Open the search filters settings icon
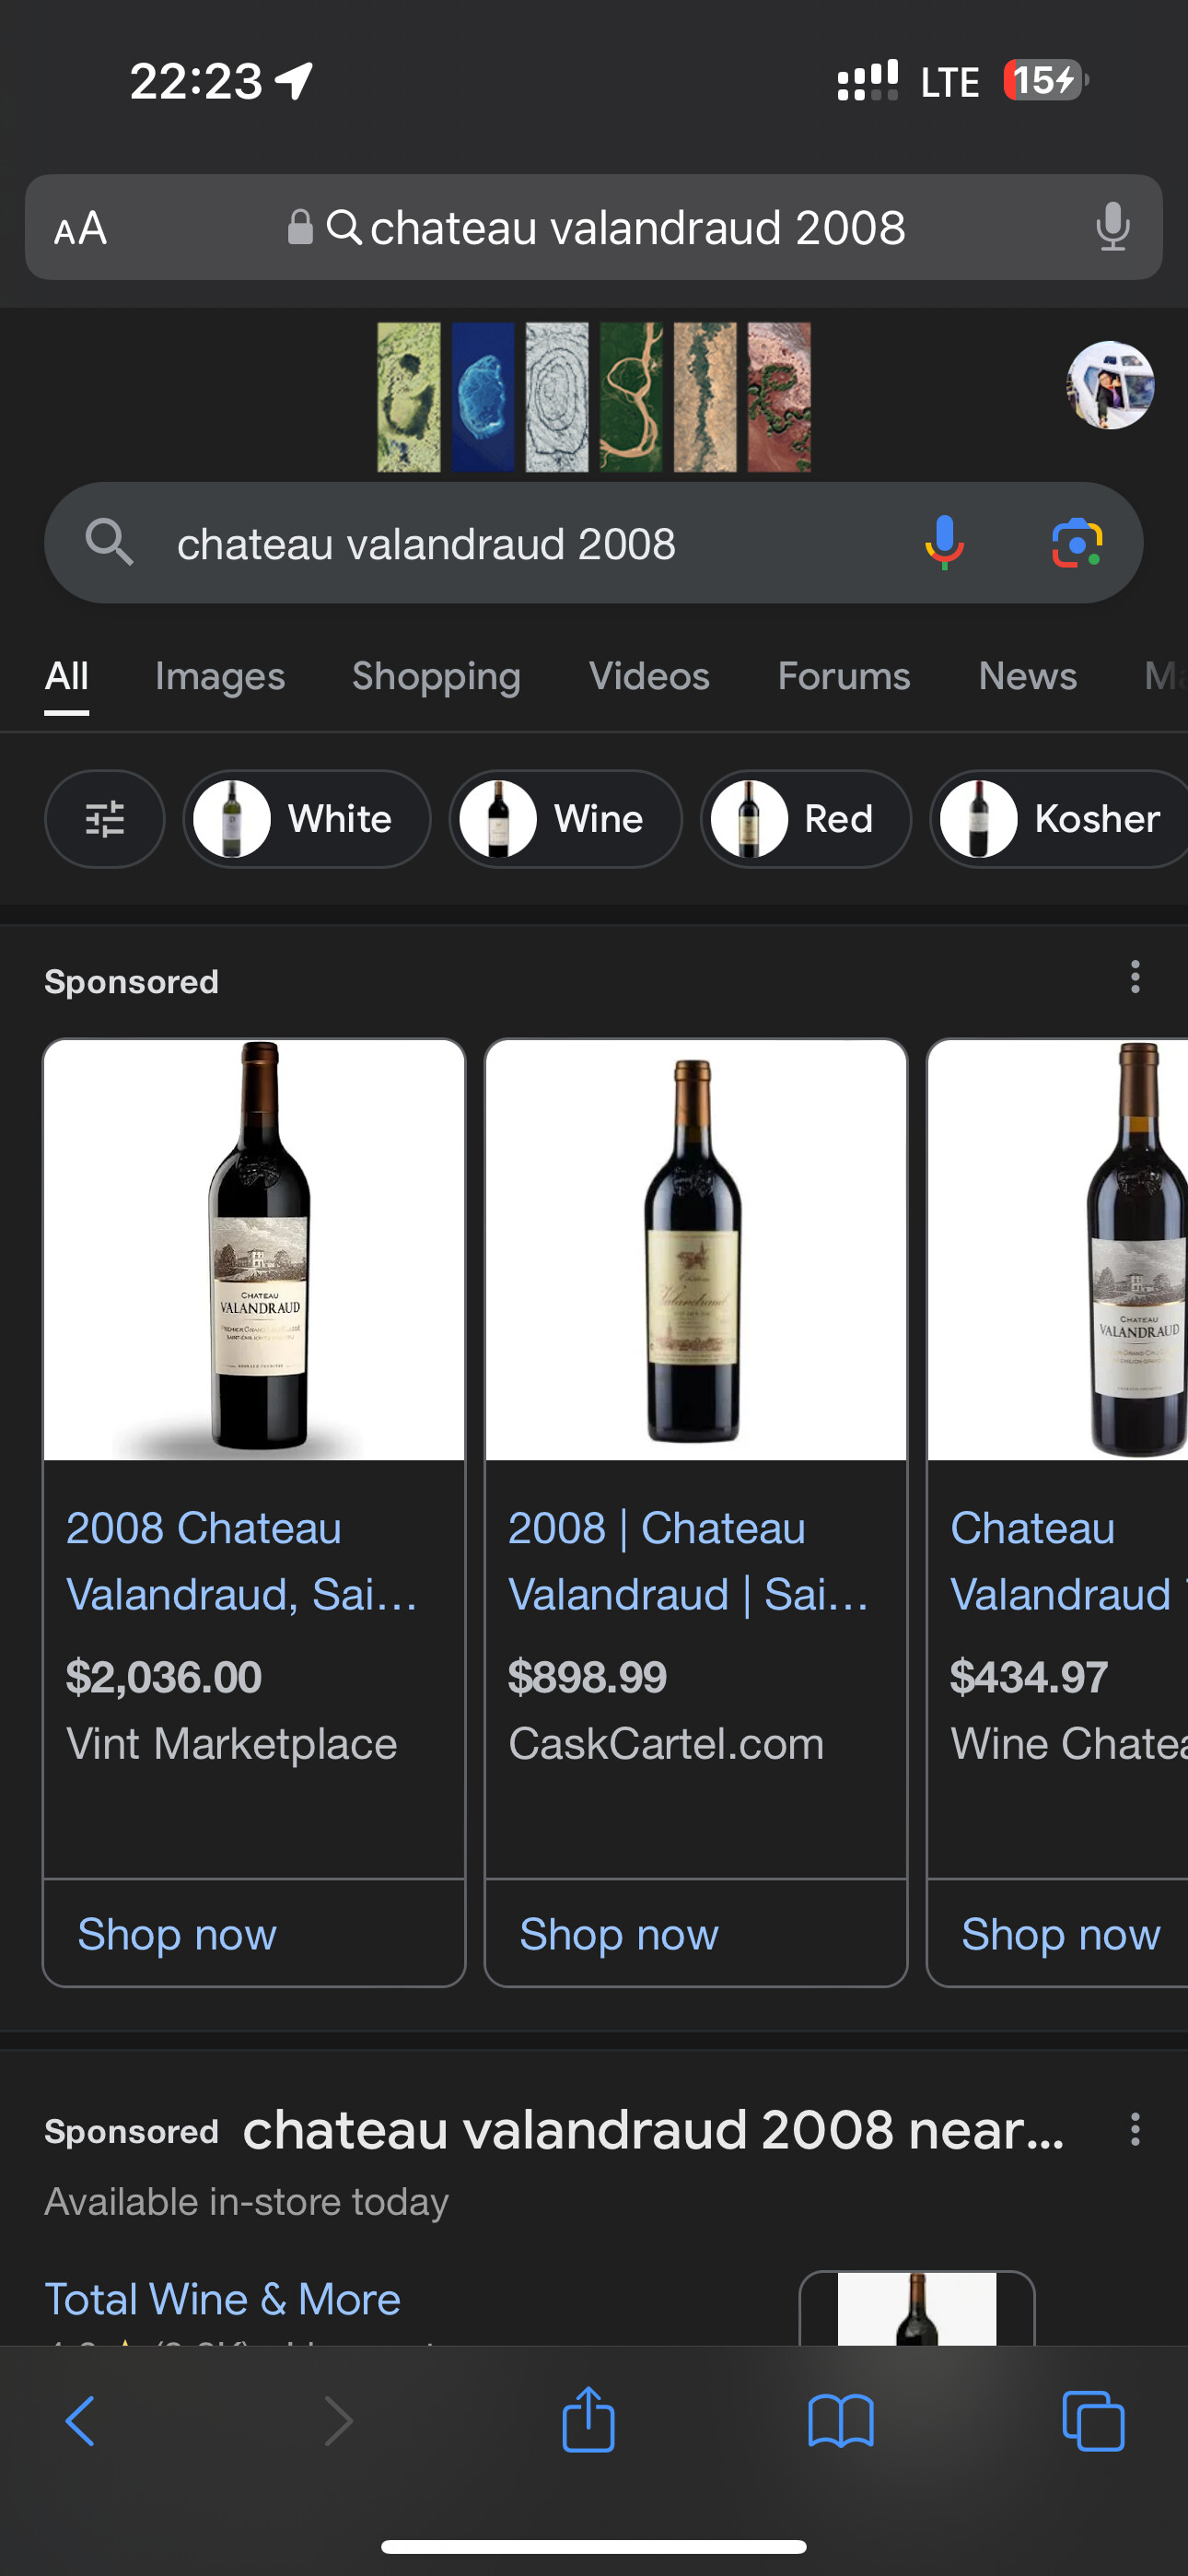The width and height of the screenshot is (1188, 2576). 105,819
